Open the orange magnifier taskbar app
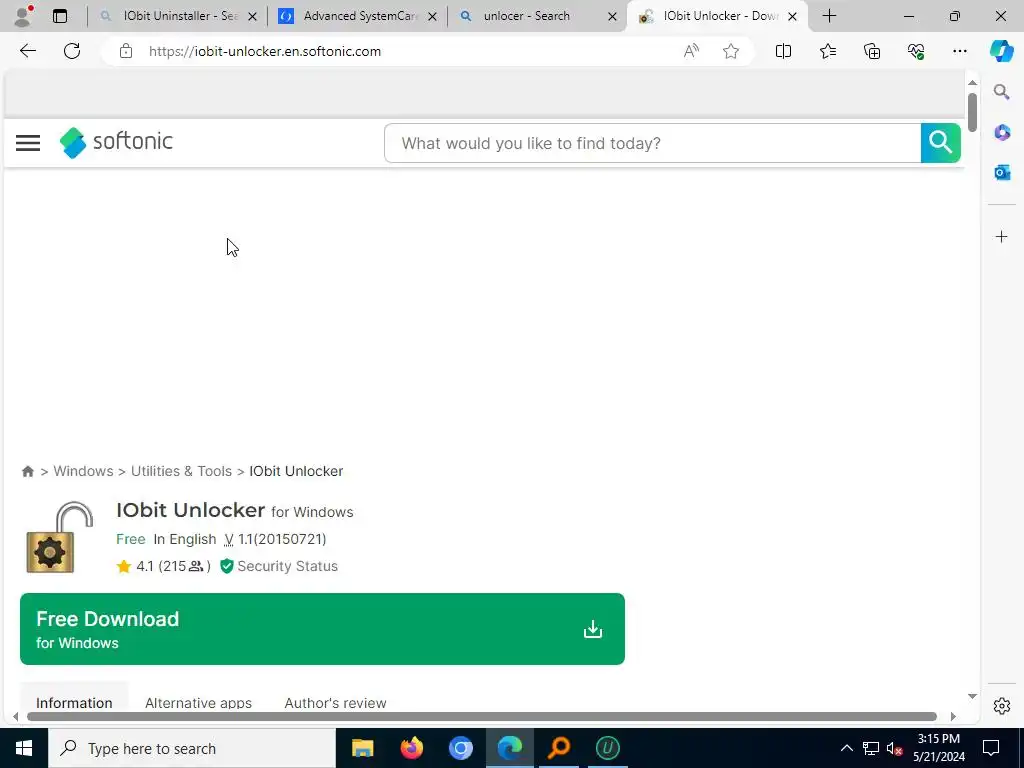This screenshot has width=1024, height=768. (x=559, y=748)
